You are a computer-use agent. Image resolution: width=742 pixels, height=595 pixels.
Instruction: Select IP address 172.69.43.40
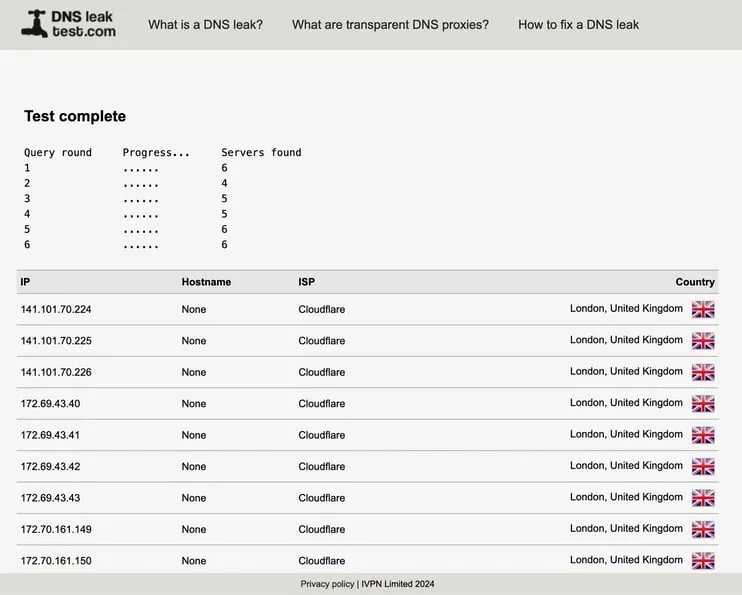pos(50,403)
